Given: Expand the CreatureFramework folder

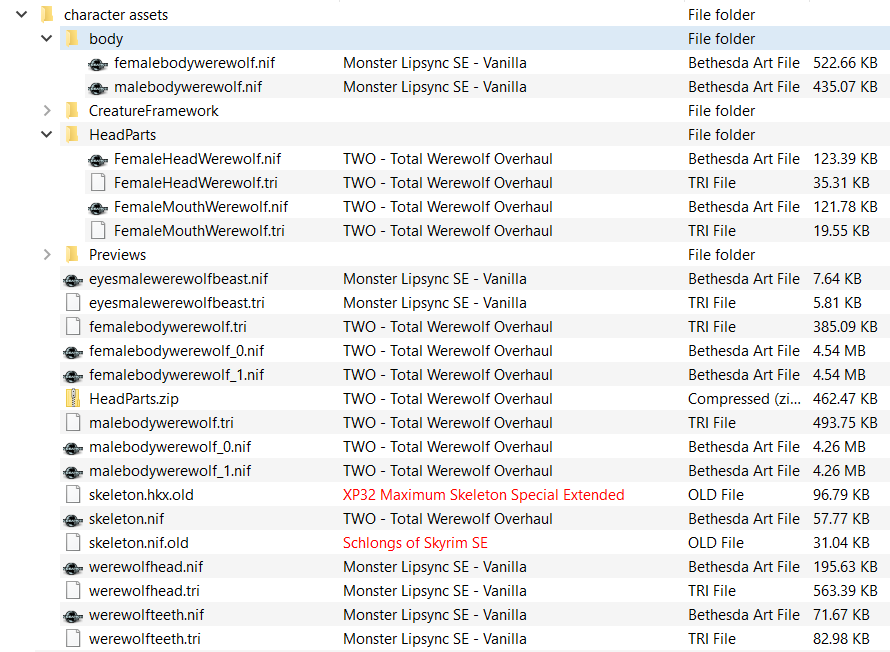Looking at the screenshot, I should click(47, 111).
